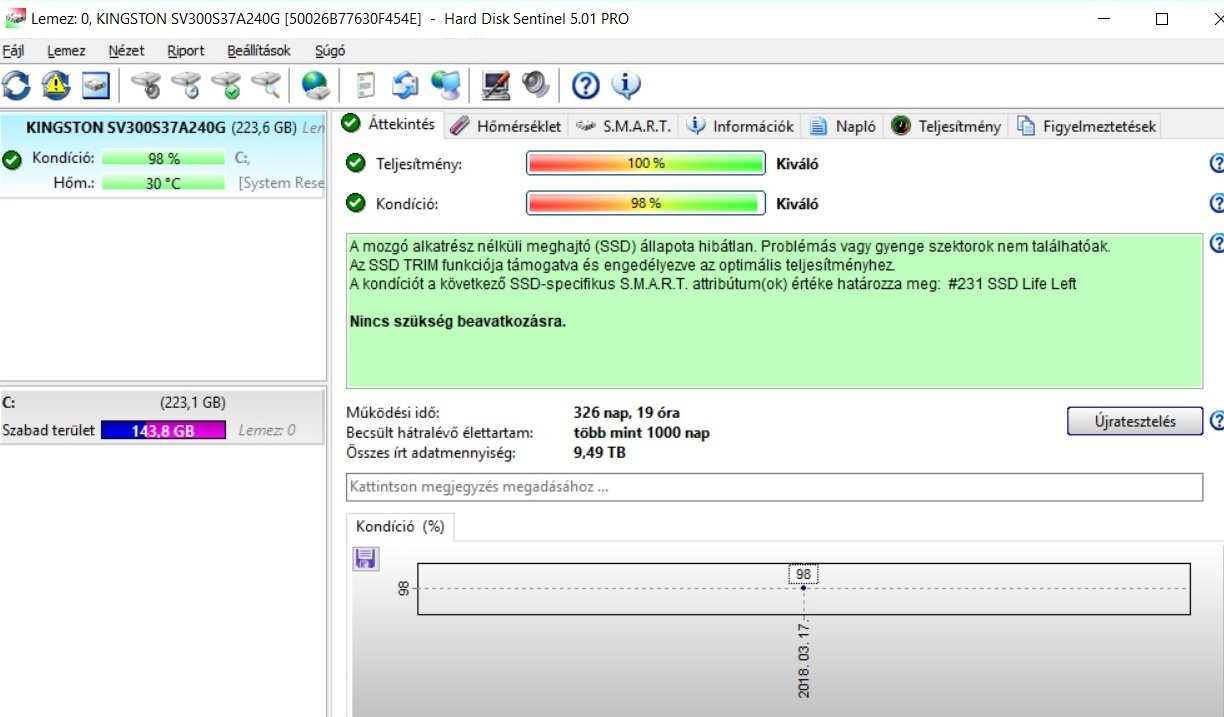Select the Áttekintés tab
Screen dimensions: 1224x717
pyautogui.click(x=389, y=124)
